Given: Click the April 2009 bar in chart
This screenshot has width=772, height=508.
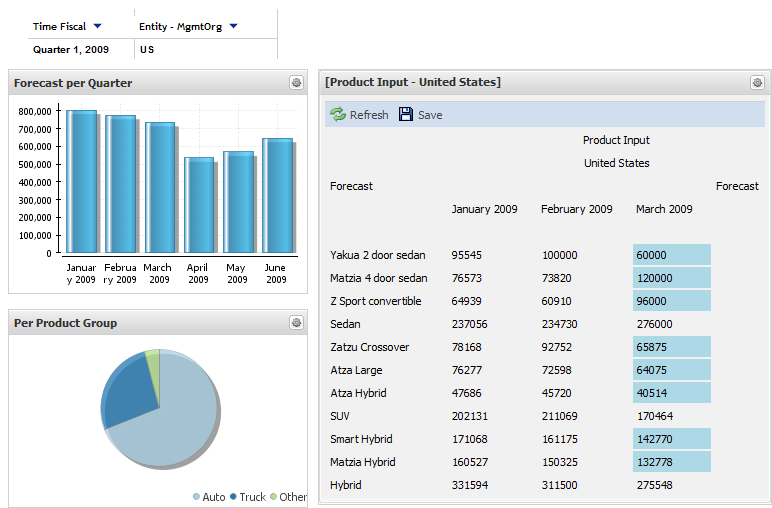Looking at the screenshot, I should [x=198, y=205].
